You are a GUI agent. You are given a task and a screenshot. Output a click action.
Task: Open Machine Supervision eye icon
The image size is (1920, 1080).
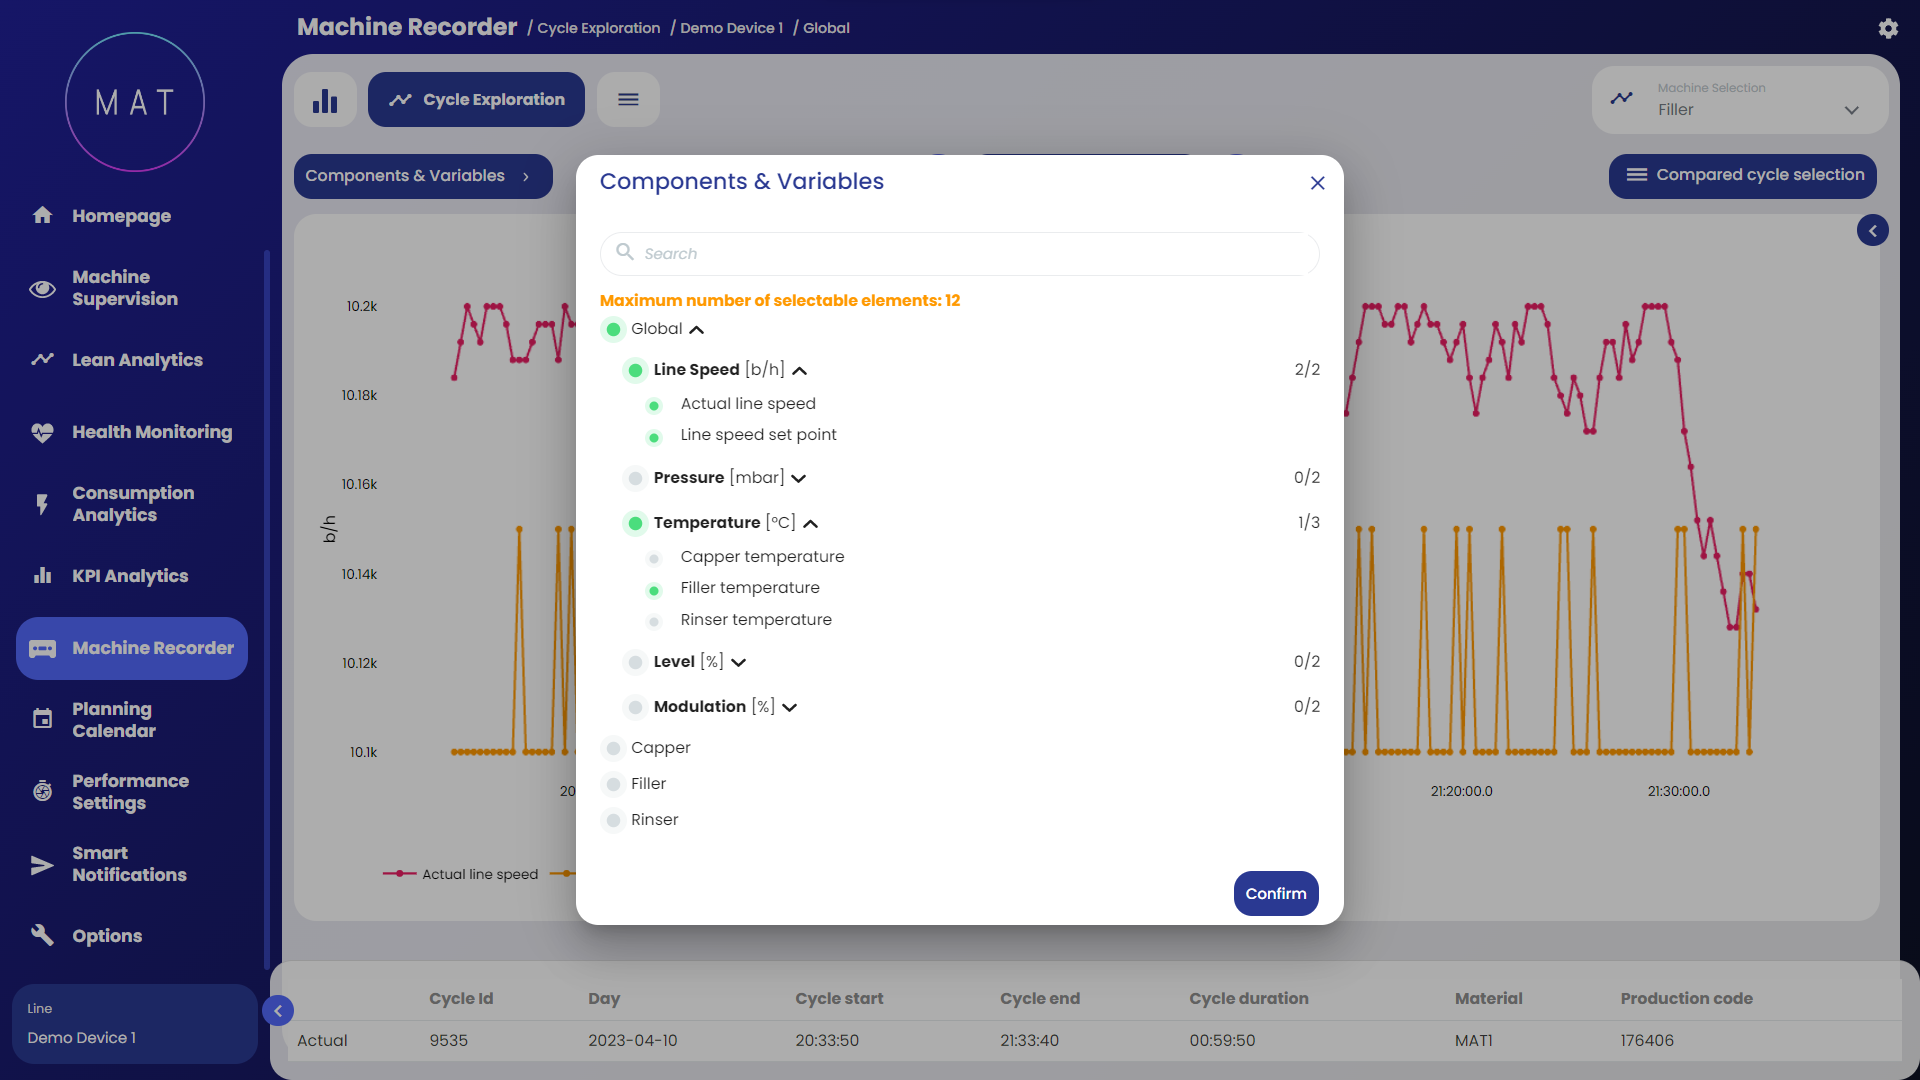(x=42, y=288)
